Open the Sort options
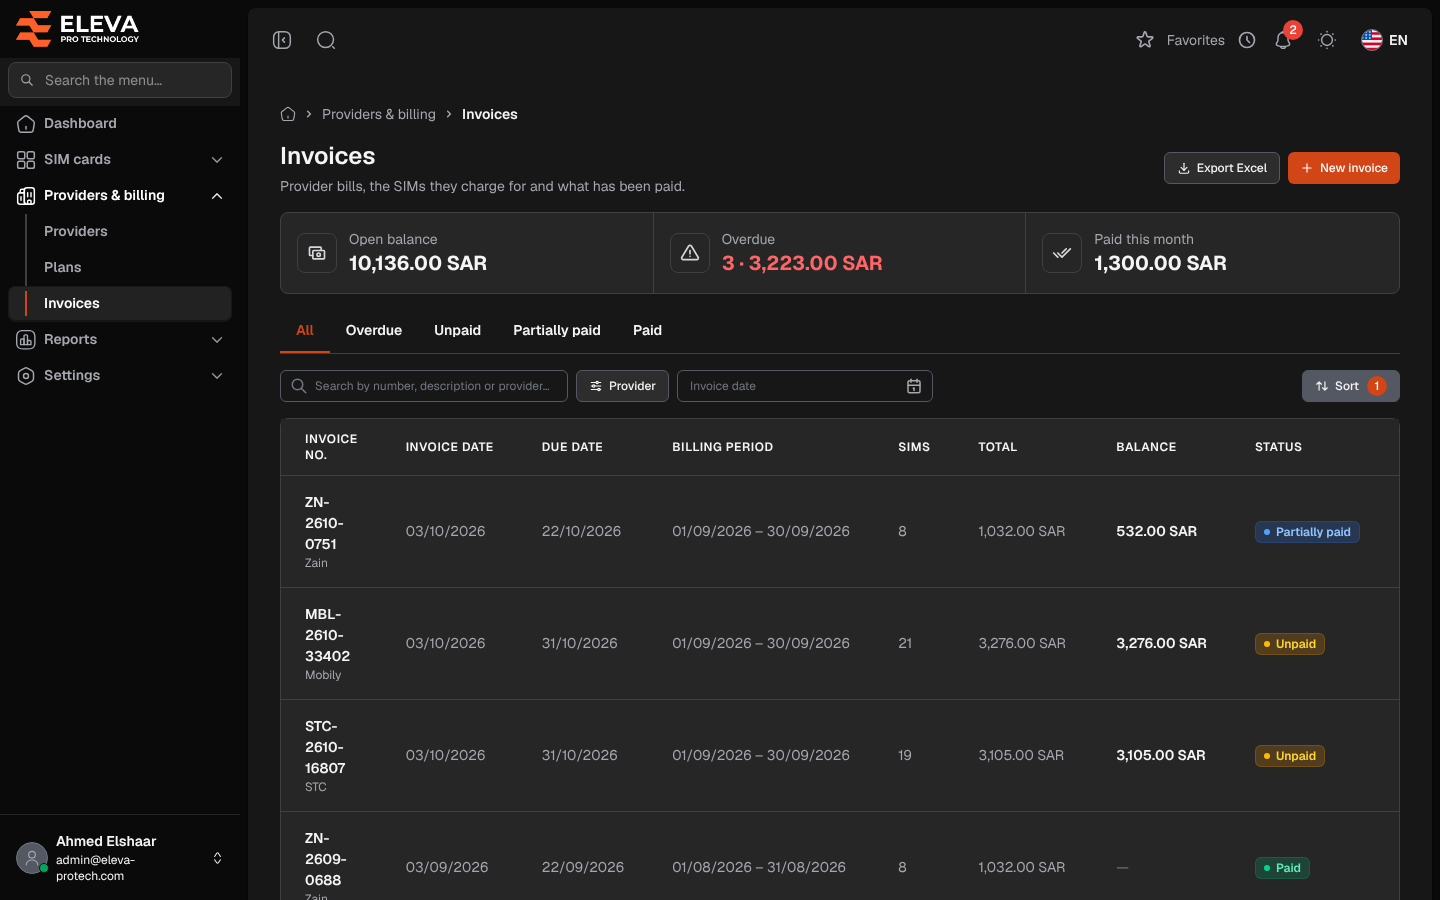The height and width of the screenshot is (900, 1440). [x=1351, y=386]
